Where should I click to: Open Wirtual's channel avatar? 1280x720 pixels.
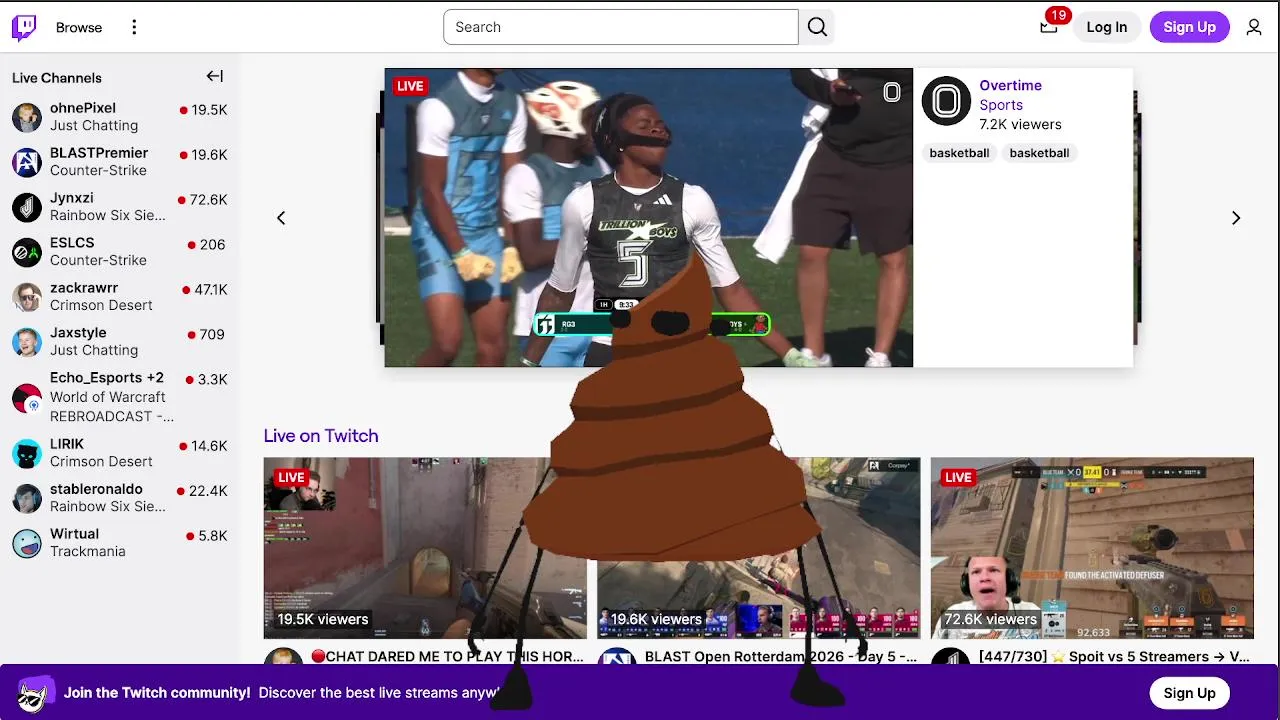pyautogui.click(x=27, y=543)
